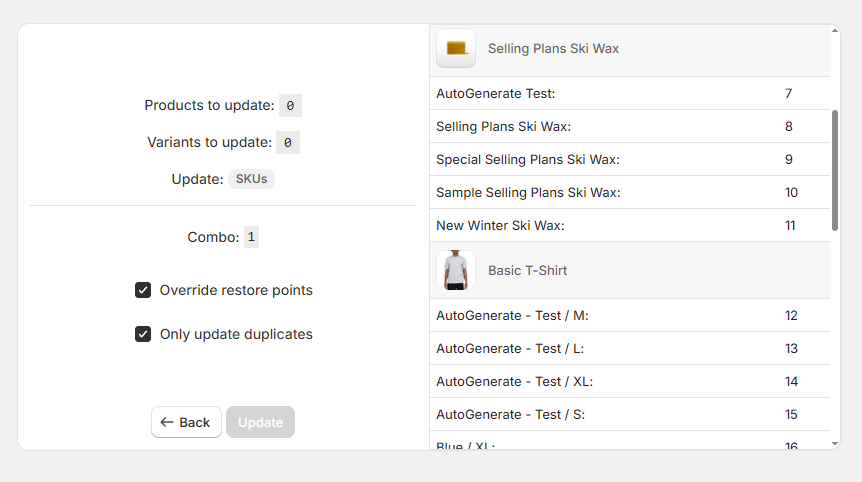
Task: Click SKU value 9
Action: tap(788, 159)
